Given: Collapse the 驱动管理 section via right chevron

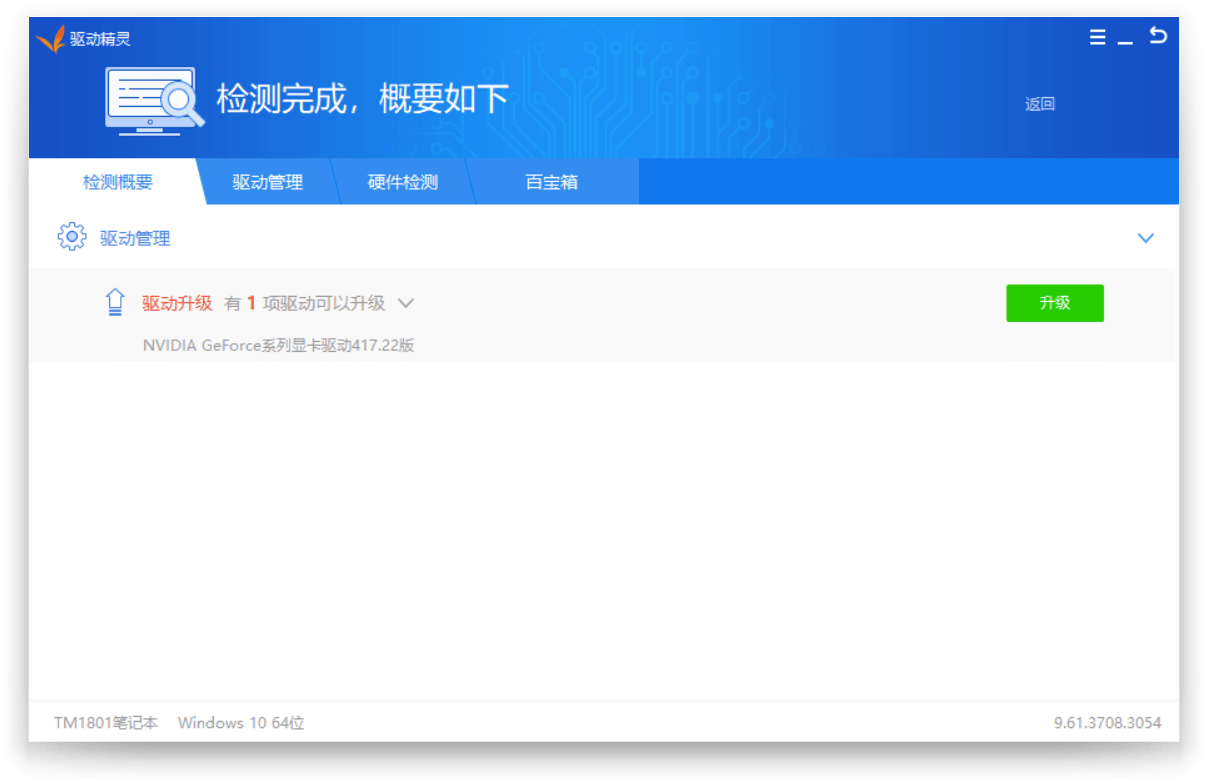Looking at the screenshot, I should click(x=1146, y=238).
